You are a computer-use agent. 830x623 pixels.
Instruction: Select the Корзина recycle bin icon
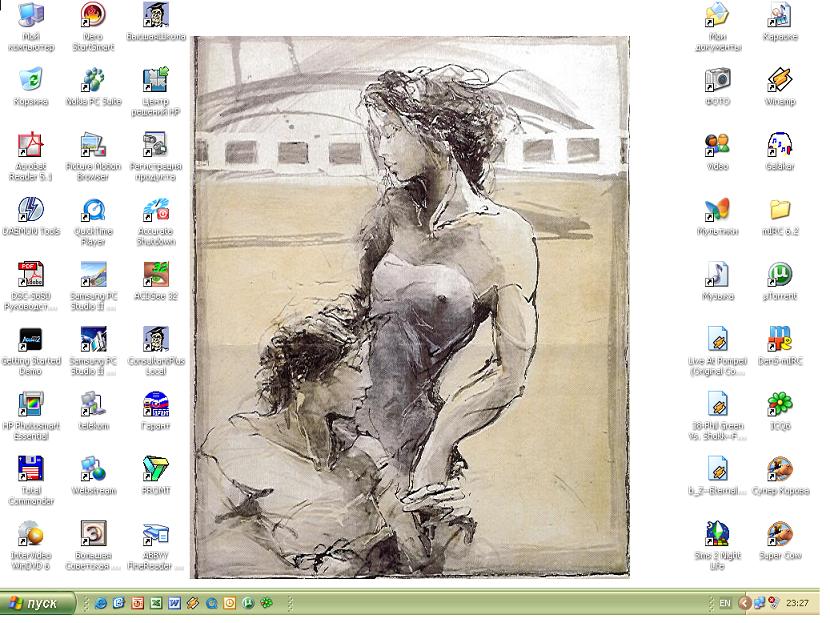[x=31, y=80]
